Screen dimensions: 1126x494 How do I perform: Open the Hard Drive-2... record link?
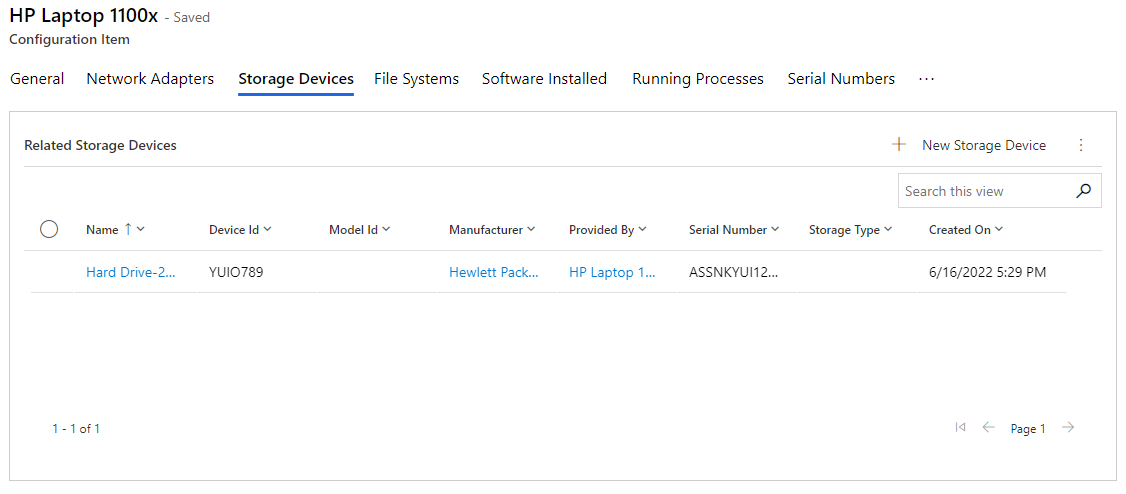[x=131, y=272]
